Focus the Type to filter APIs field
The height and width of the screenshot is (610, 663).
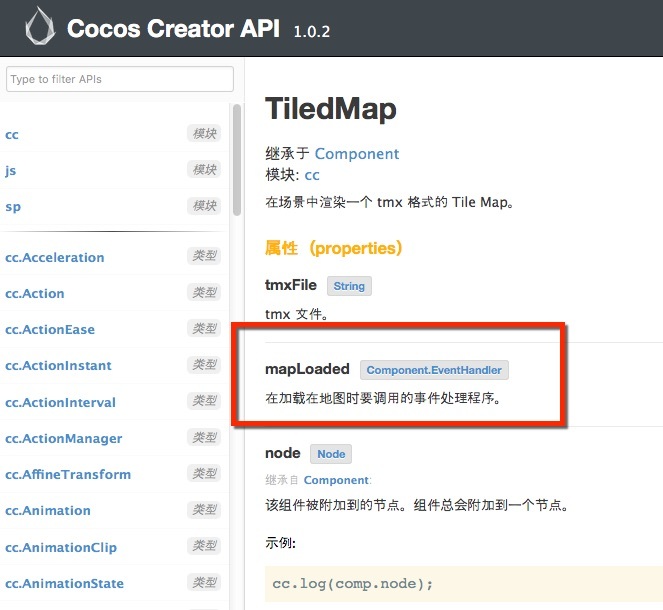coord(120,79)
